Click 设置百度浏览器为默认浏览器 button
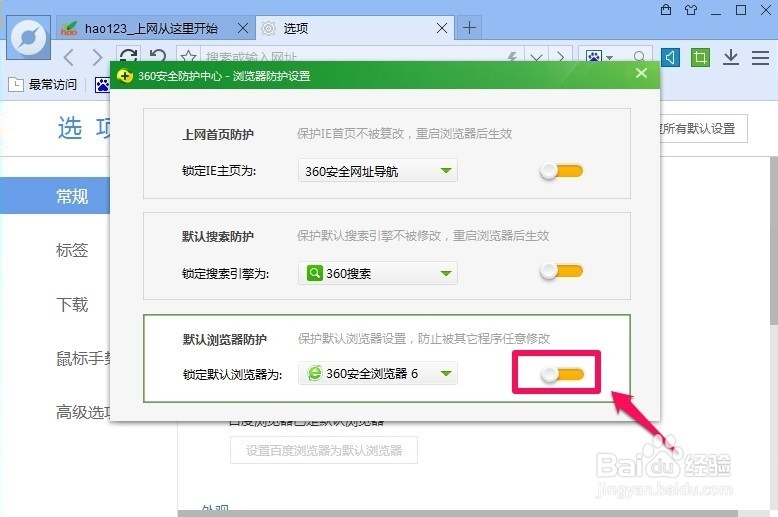 324,450
